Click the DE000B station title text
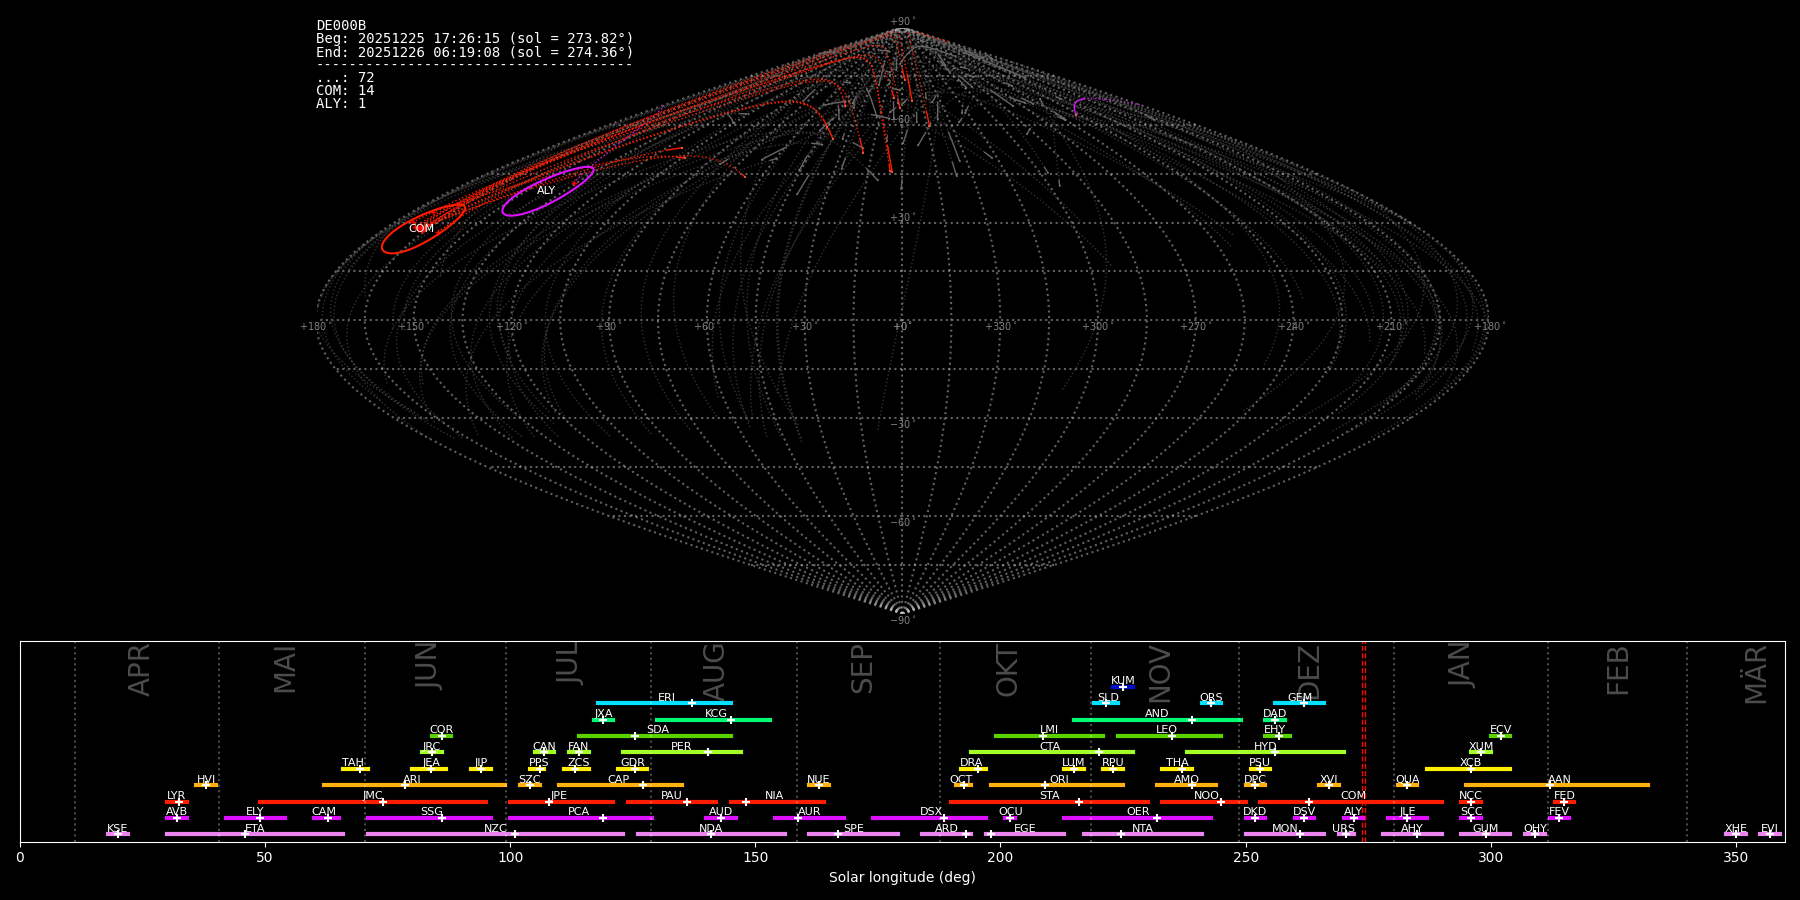1800x900 pixels. pos(341,26)
